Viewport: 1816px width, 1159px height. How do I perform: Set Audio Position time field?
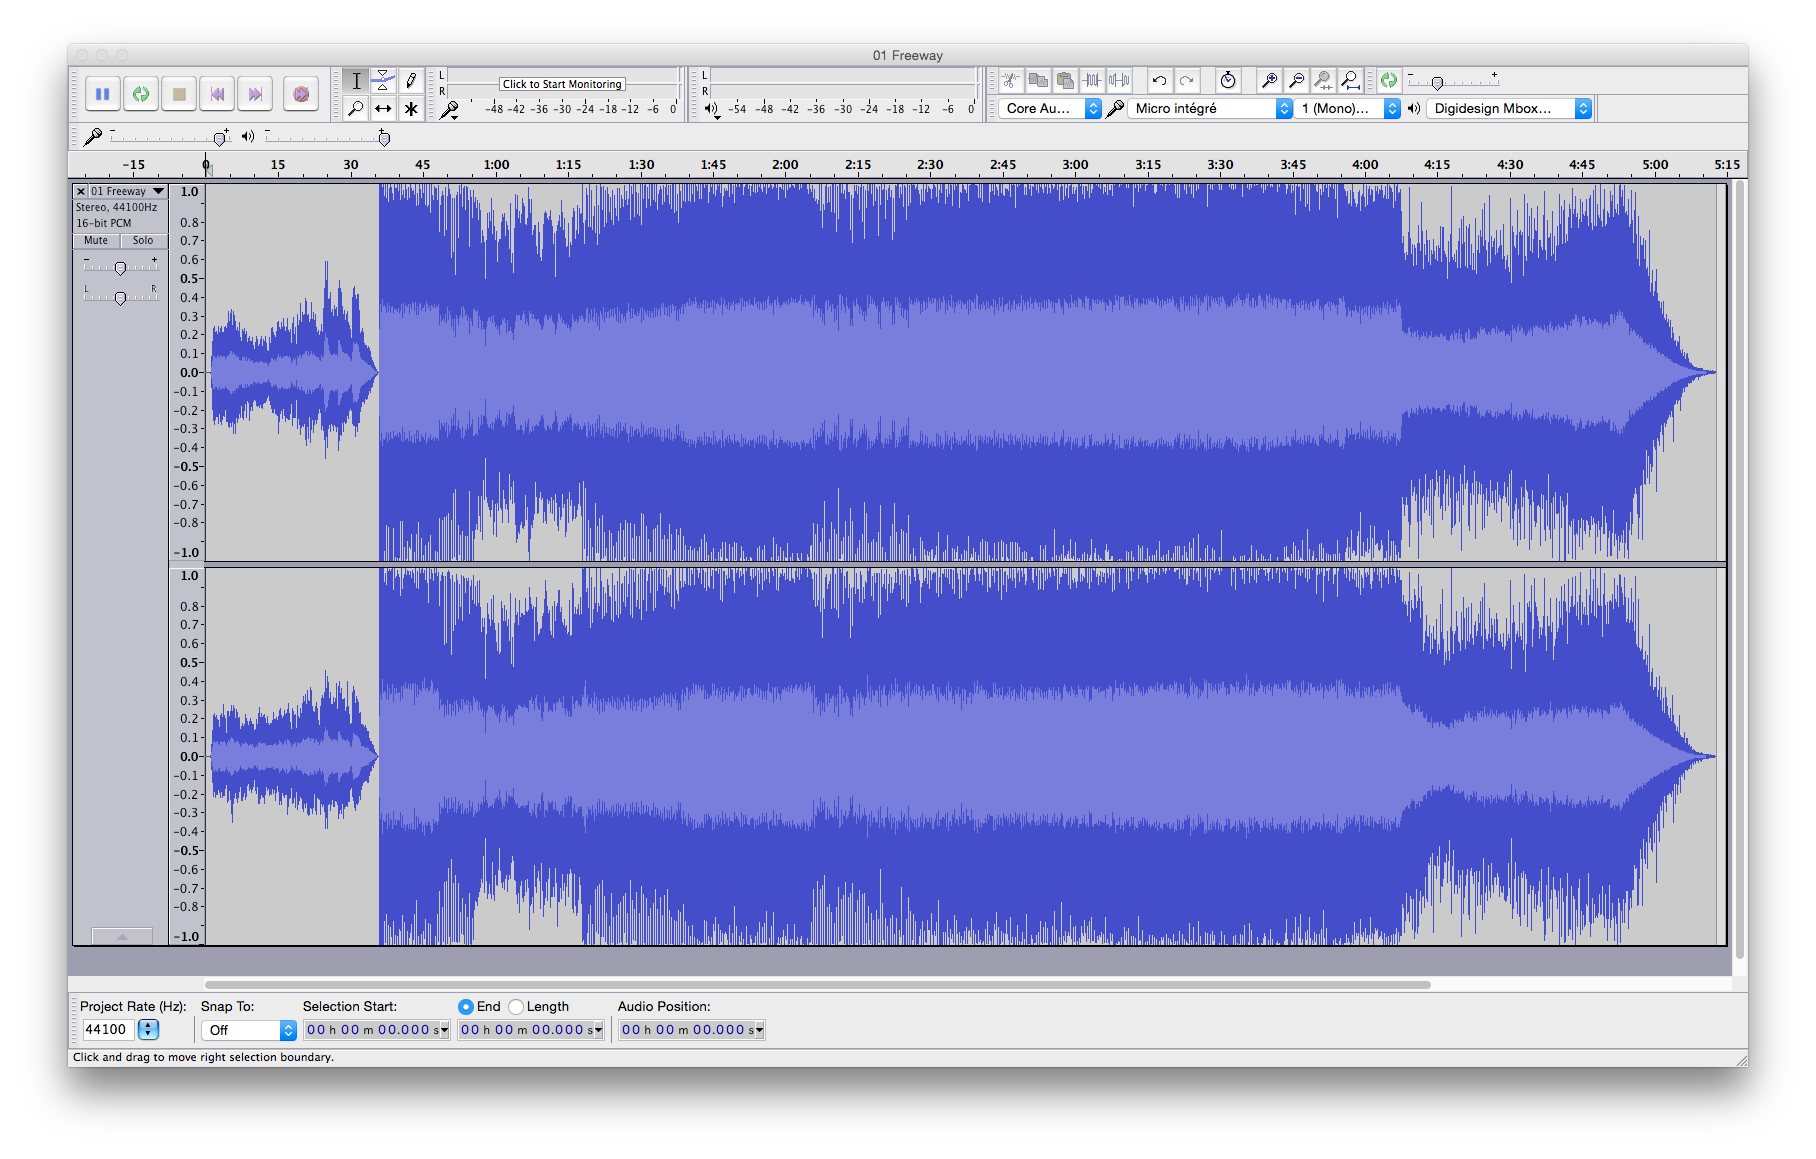tap(691, 1030)
